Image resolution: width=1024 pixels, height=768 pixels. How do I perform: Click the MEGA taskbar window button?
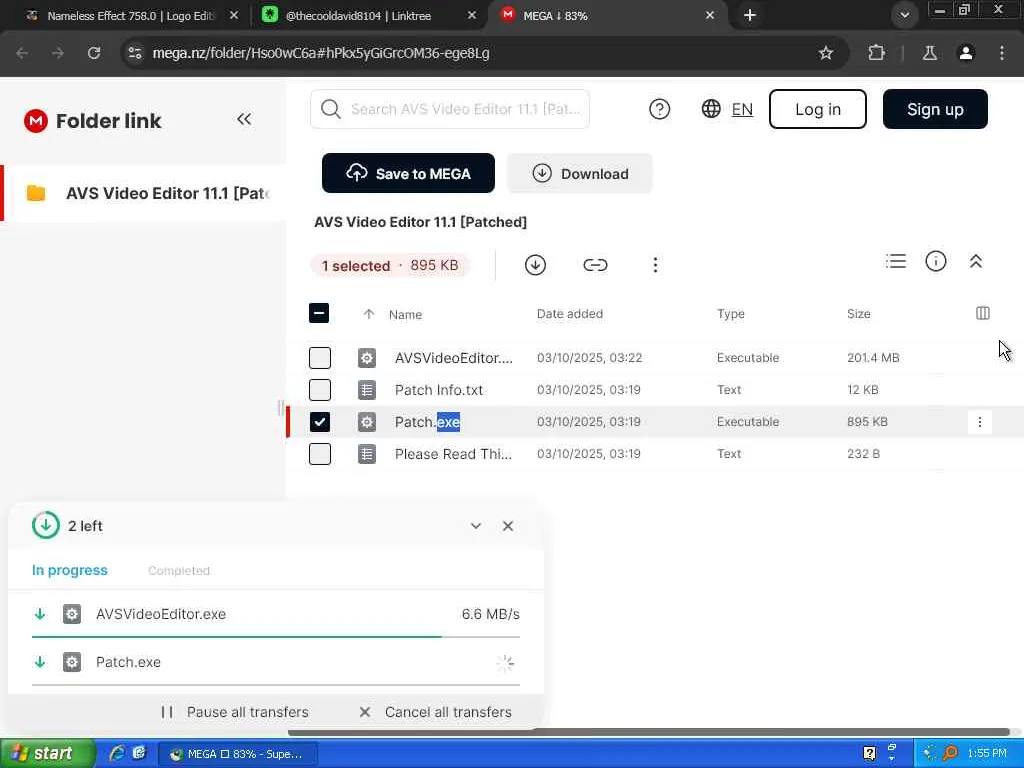coord(238,754)
